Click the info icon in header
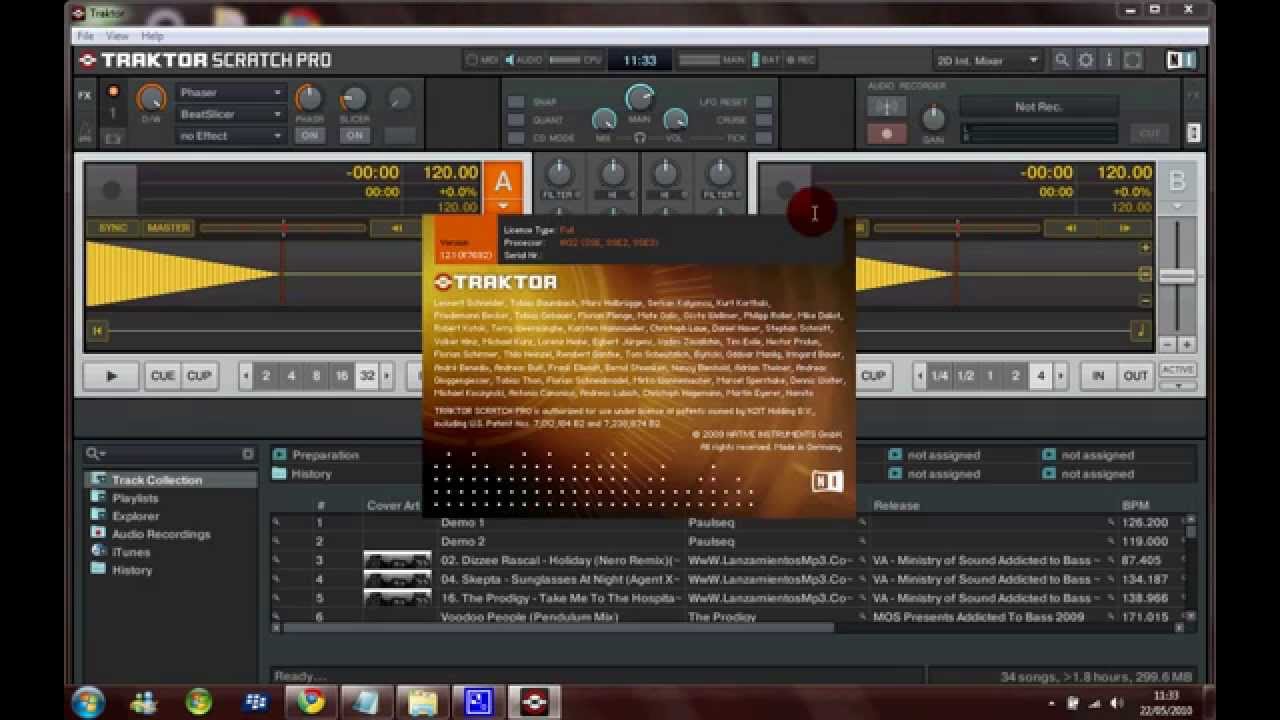 click(x=1109, y=60)
